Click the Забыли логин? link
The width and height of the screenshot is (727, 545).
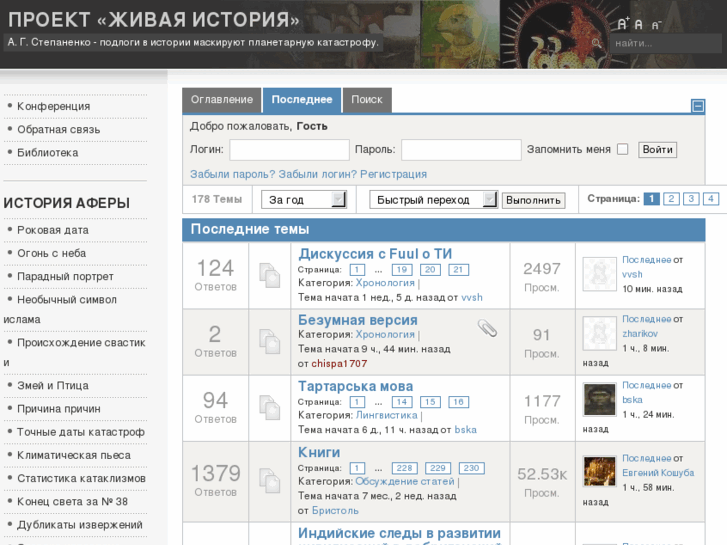(x=318, y=174)
